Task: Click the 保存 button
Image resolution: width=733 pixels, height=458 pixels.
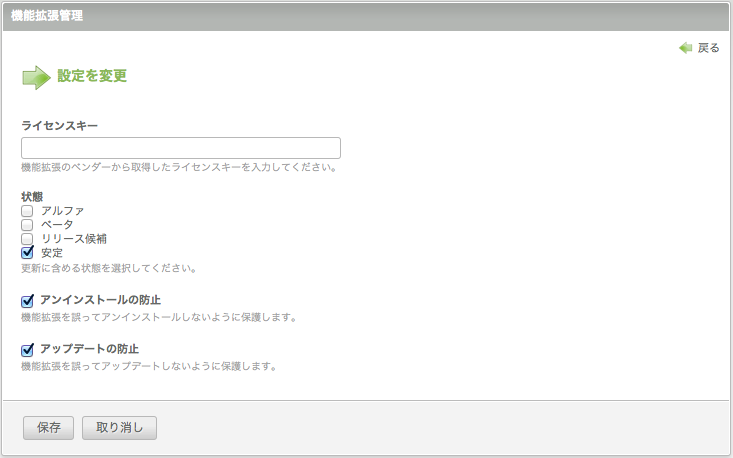Action: 49,428
